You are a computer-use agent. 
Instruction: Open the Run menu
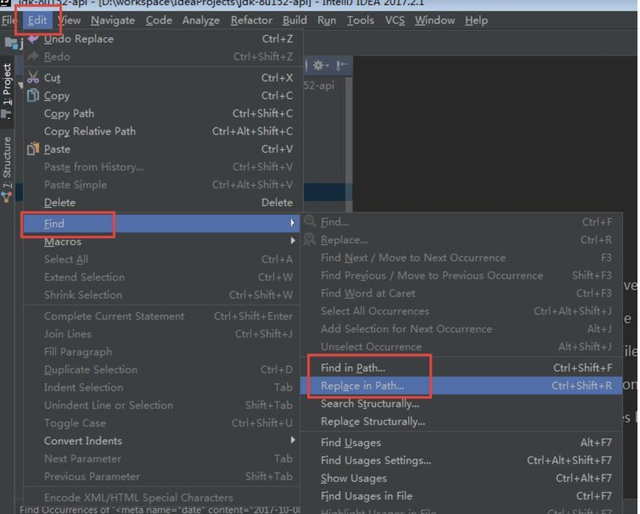click(x=327, y=20)
